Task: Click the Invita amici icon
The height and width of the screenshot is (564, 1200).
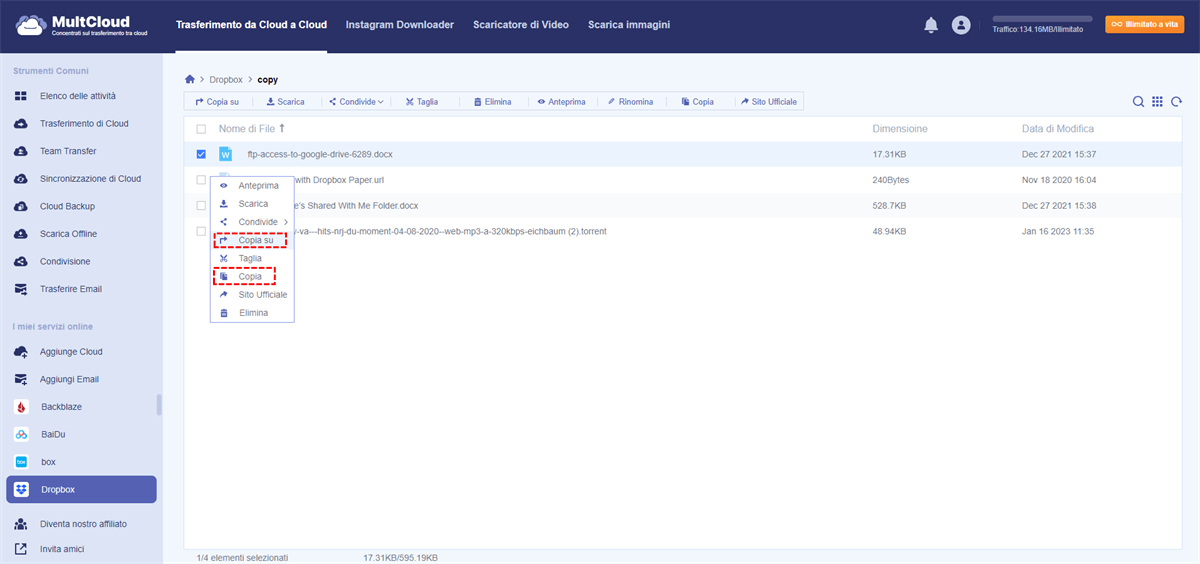Action: (x=21, y=549)
